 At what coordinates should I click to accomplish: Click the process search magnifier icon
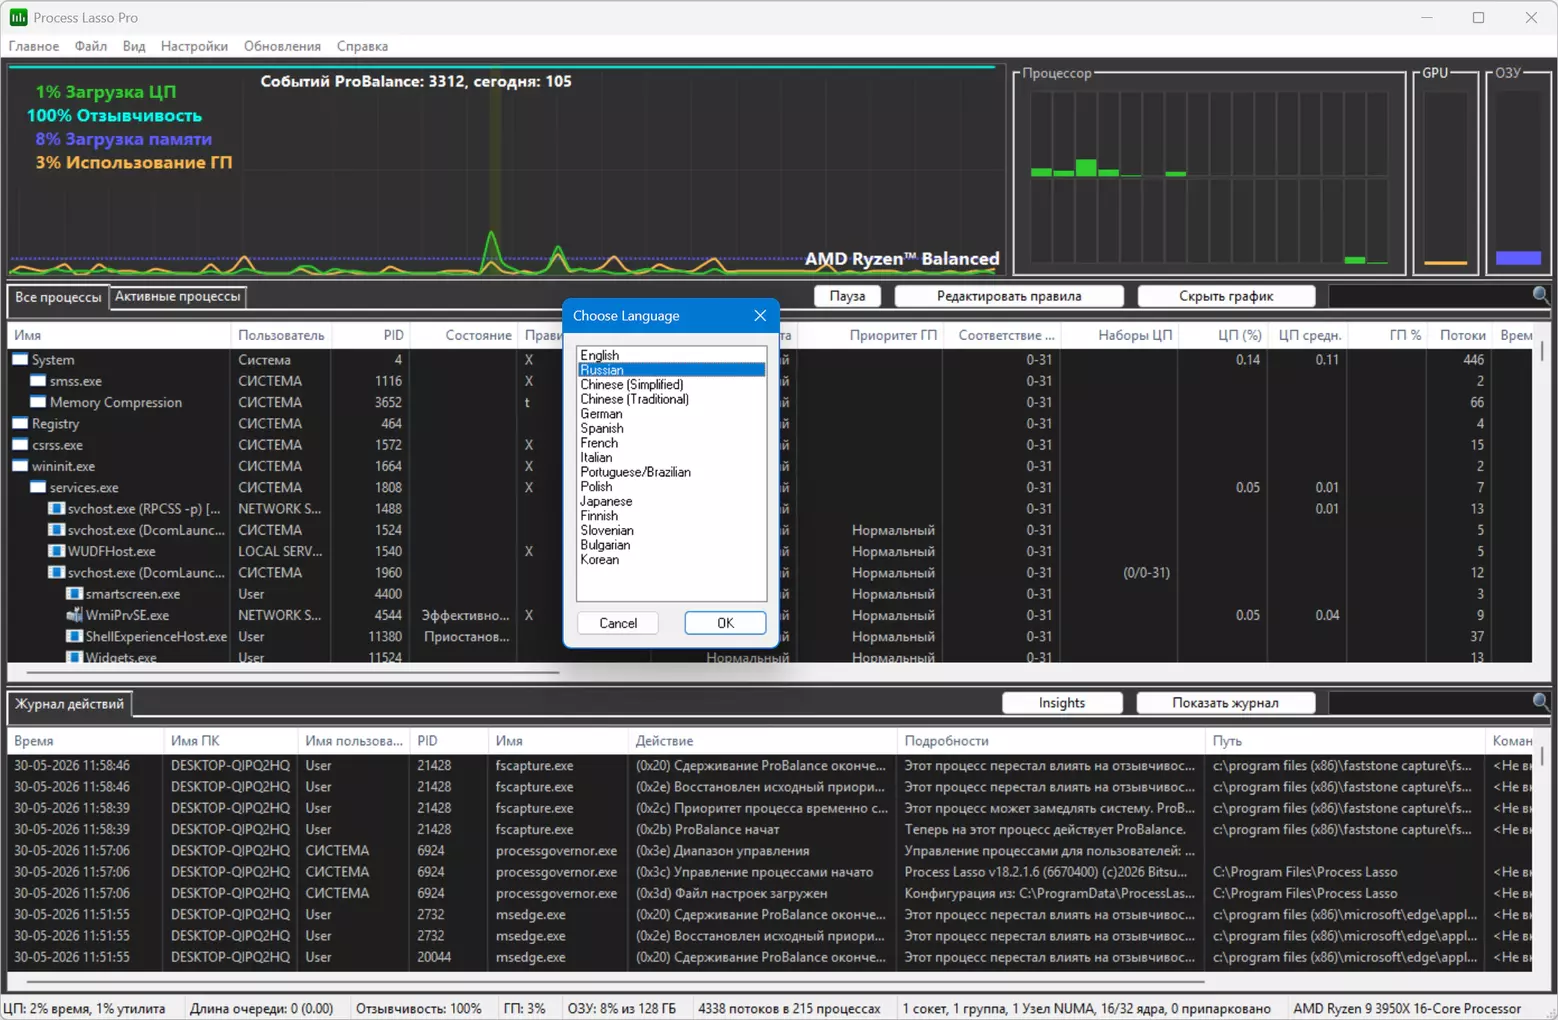[1541, 295]
